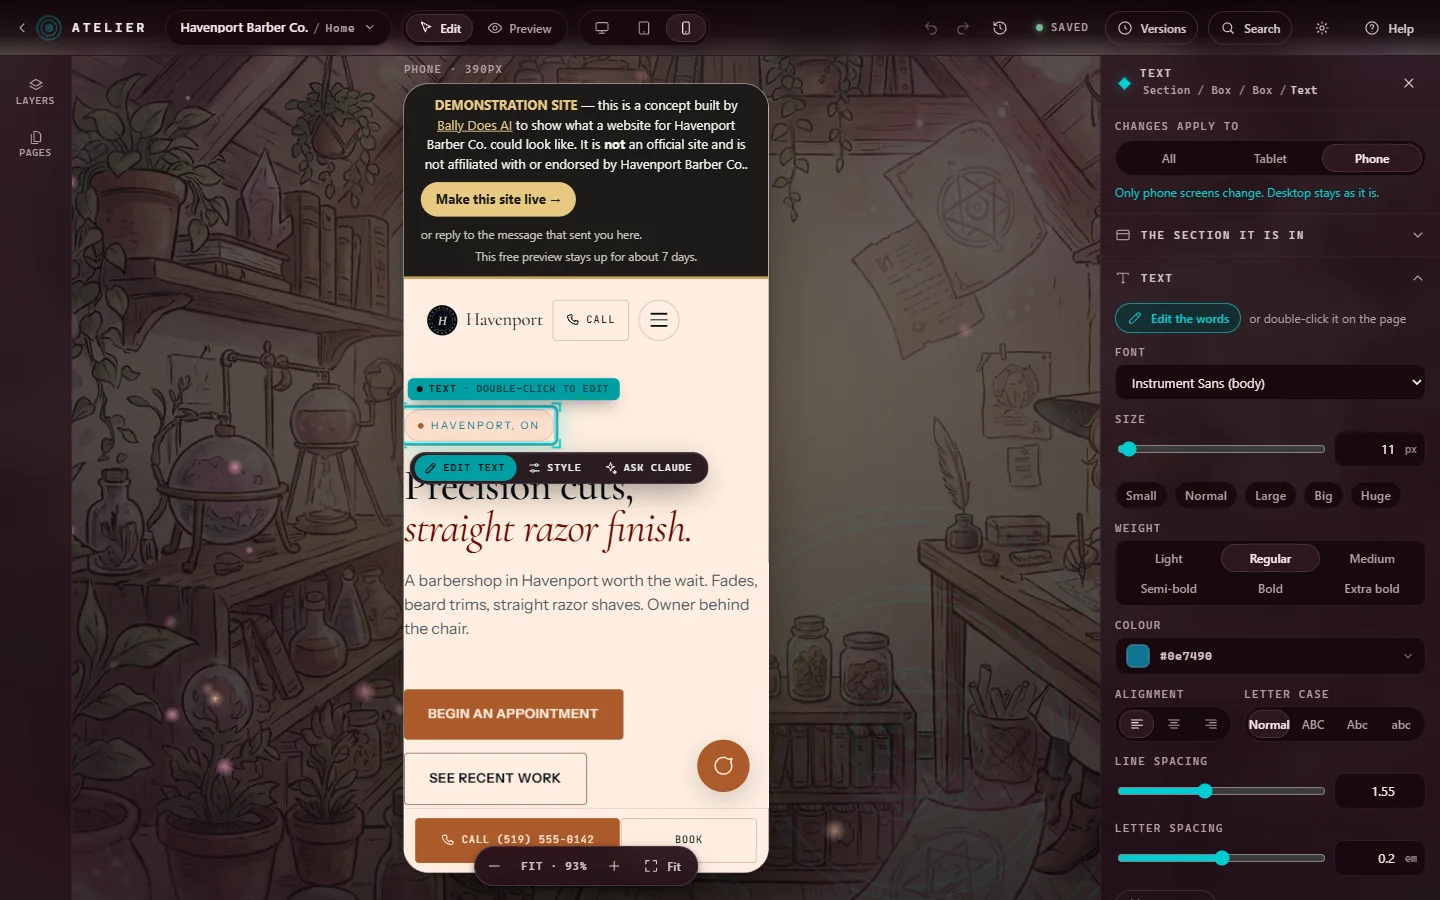Click 'Edit the words' button
Screen dimensions: 1440x900
click(1178, 319)
